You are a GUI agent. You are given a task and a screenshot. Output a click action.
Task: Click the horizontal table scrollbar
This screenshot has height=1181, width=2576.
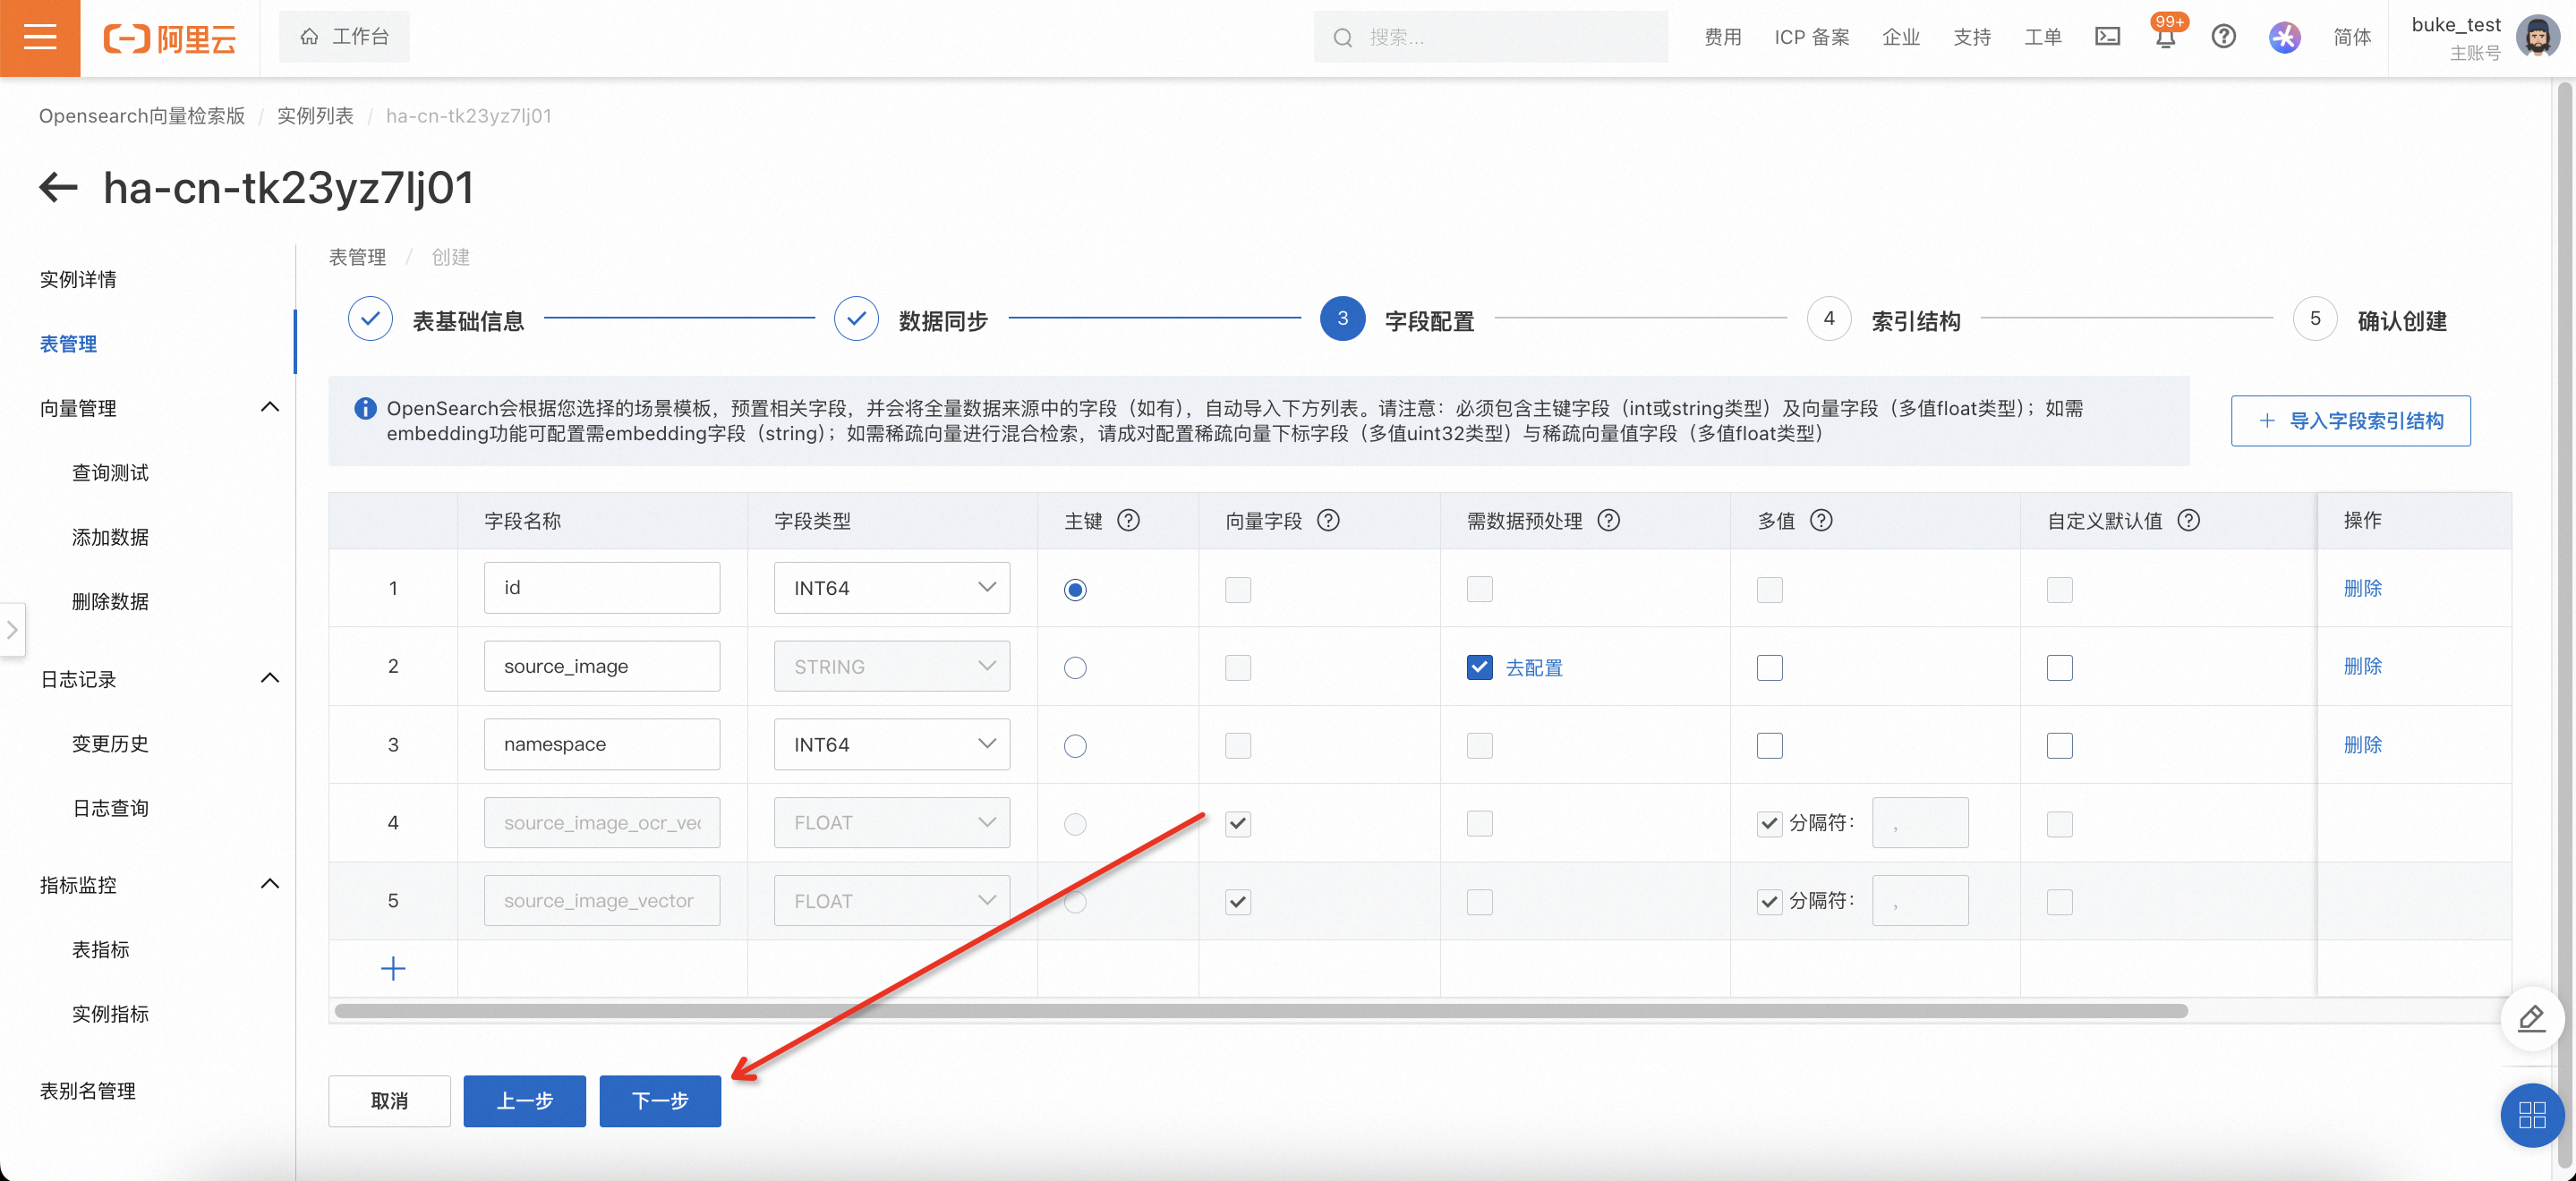click(x=1260, y=1011)
